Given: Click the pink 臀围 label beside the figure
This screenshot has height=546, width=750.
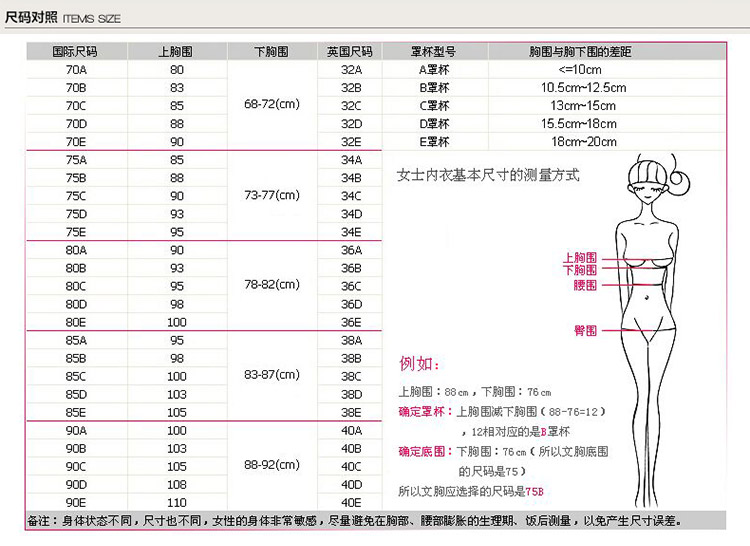Looking at the screenshot, I should [x=584, y=330].
